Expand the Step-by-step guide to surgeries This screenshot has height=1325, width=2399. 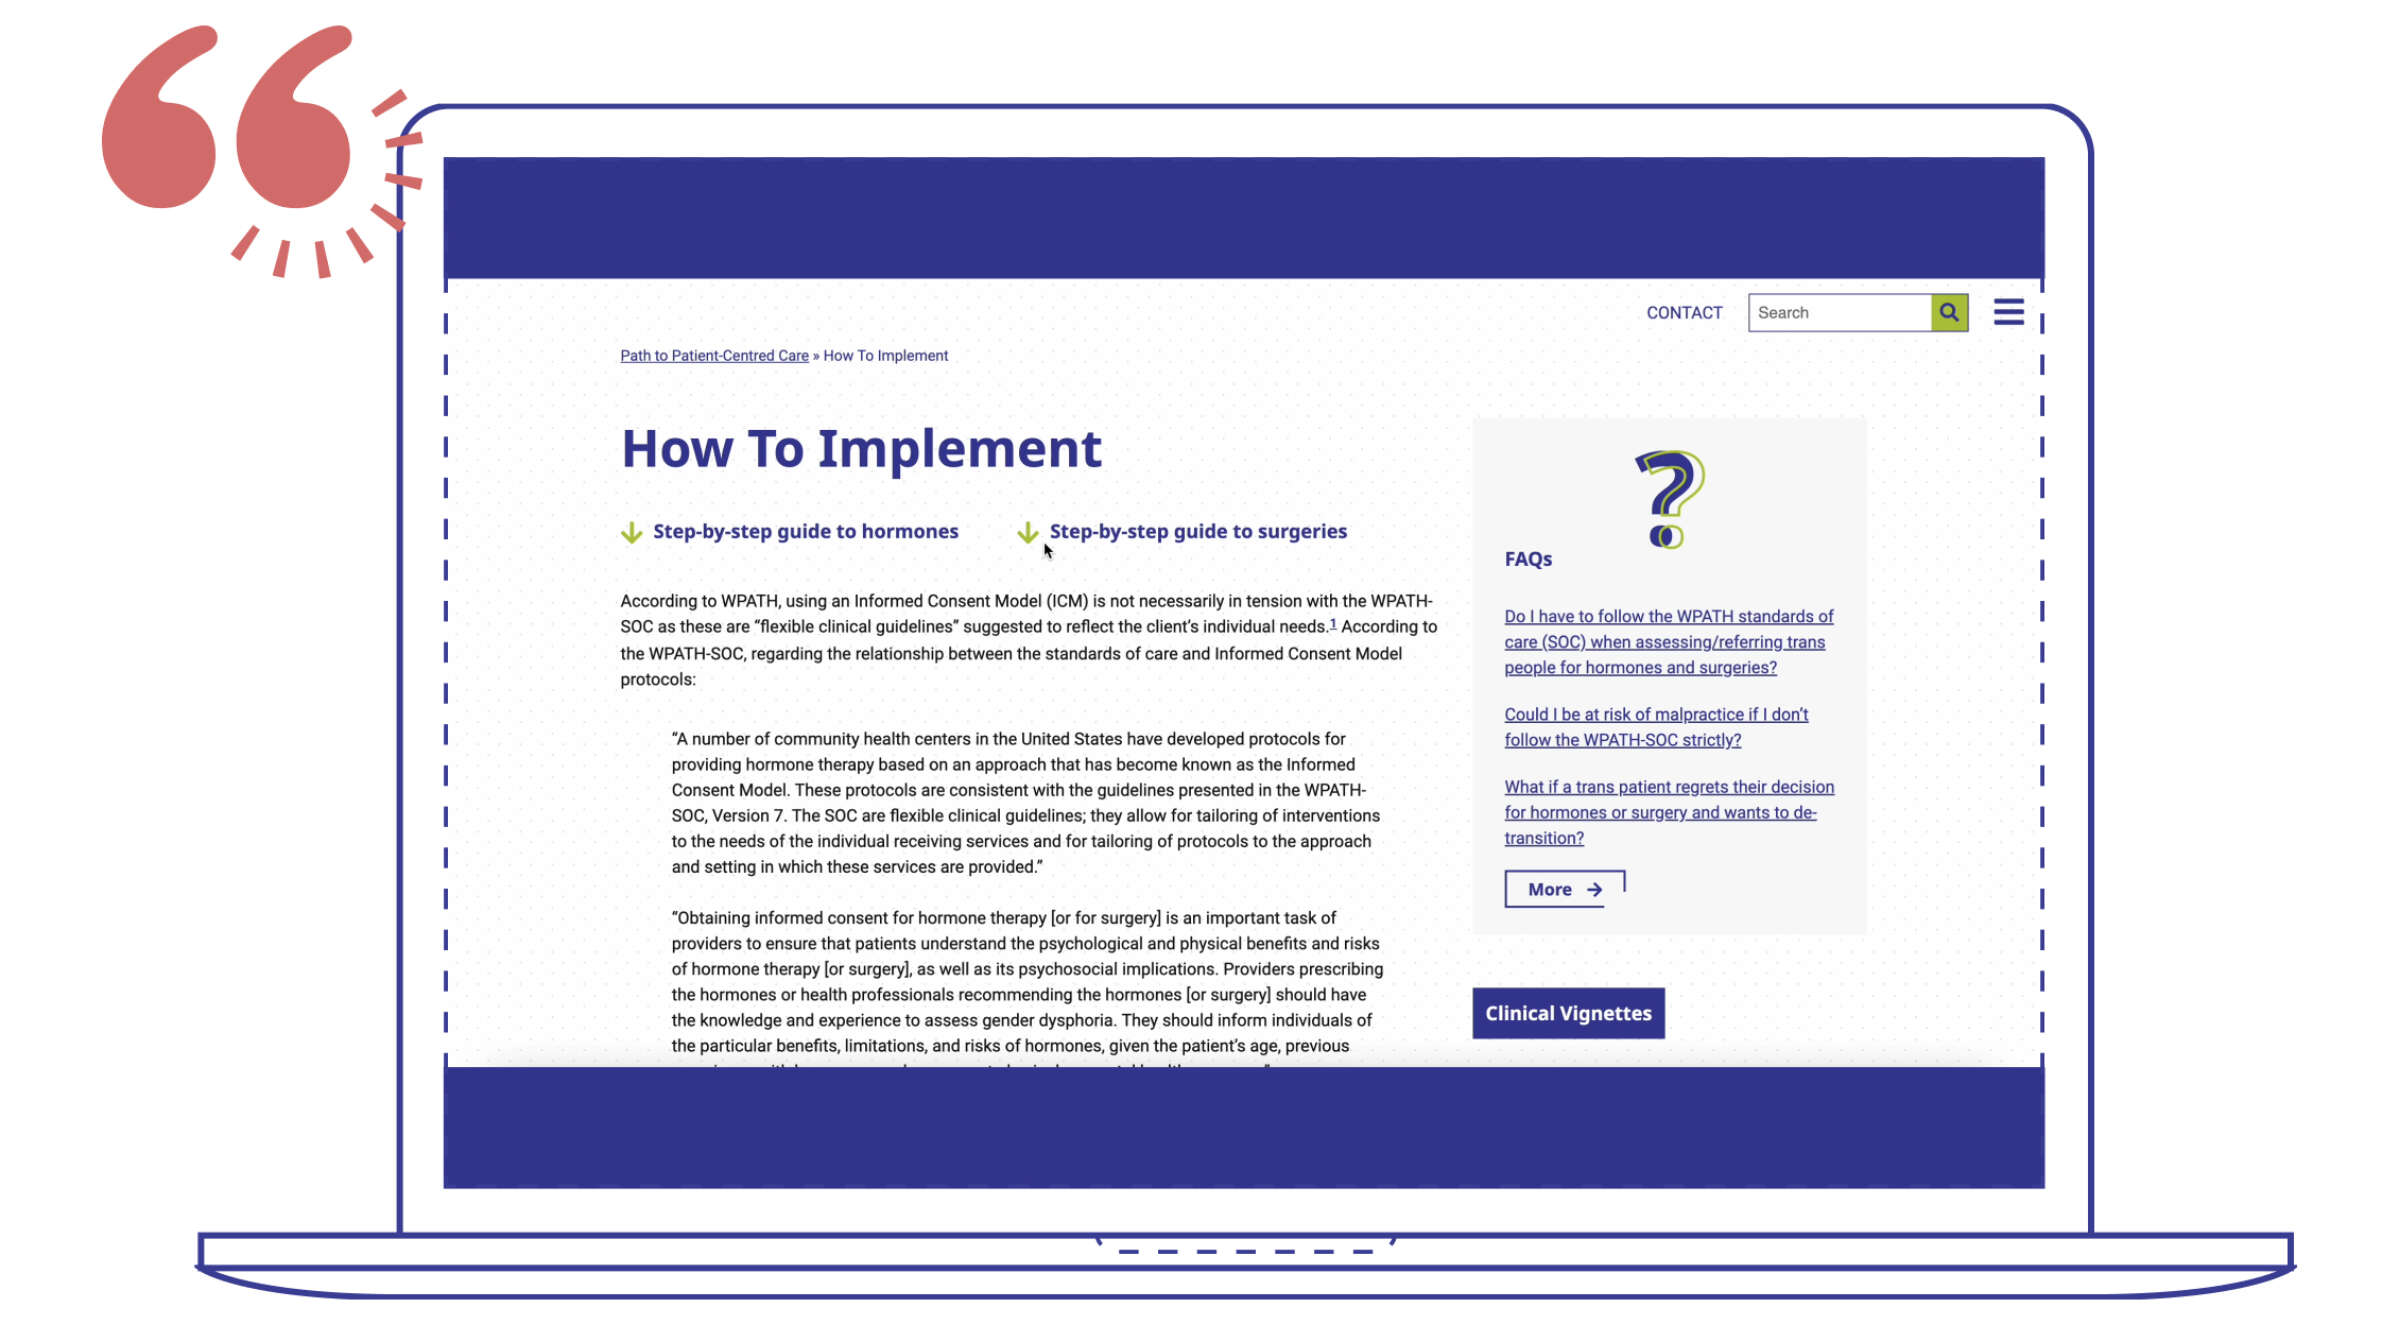[1199, 530]
